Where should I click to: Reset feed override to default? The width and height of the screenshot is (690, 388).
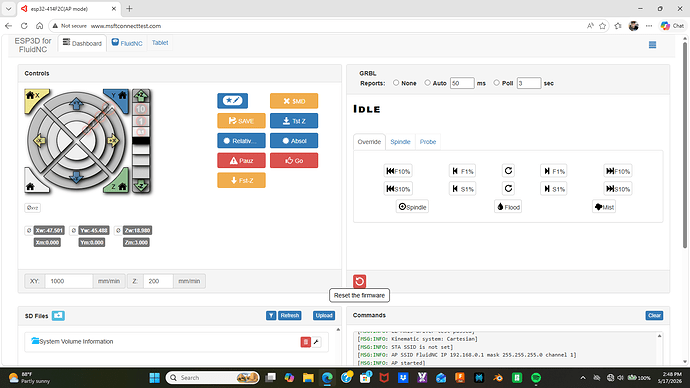(x=508, y=171)
